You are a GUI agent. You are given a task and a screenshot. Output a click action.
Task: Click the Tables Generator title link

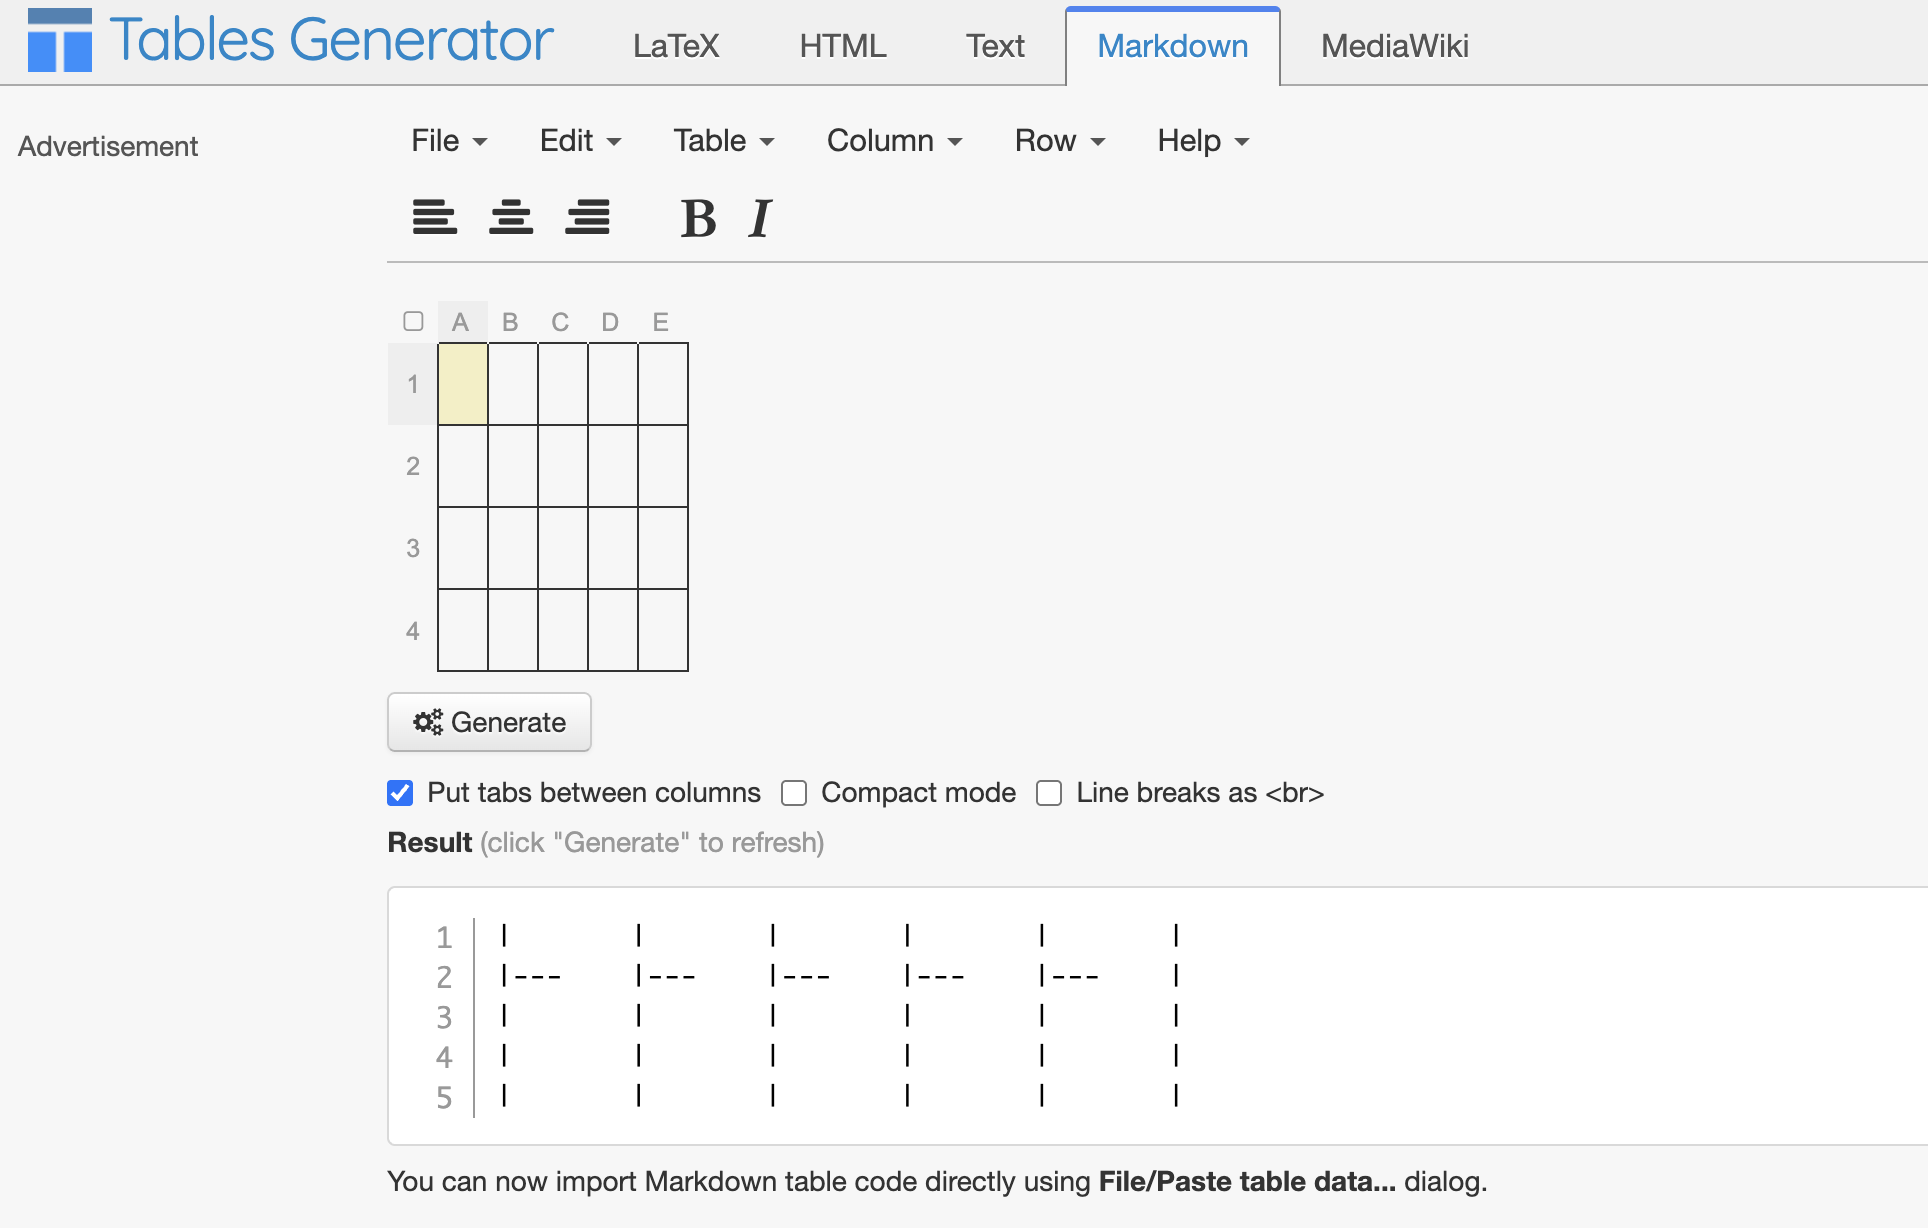point(331,40)
